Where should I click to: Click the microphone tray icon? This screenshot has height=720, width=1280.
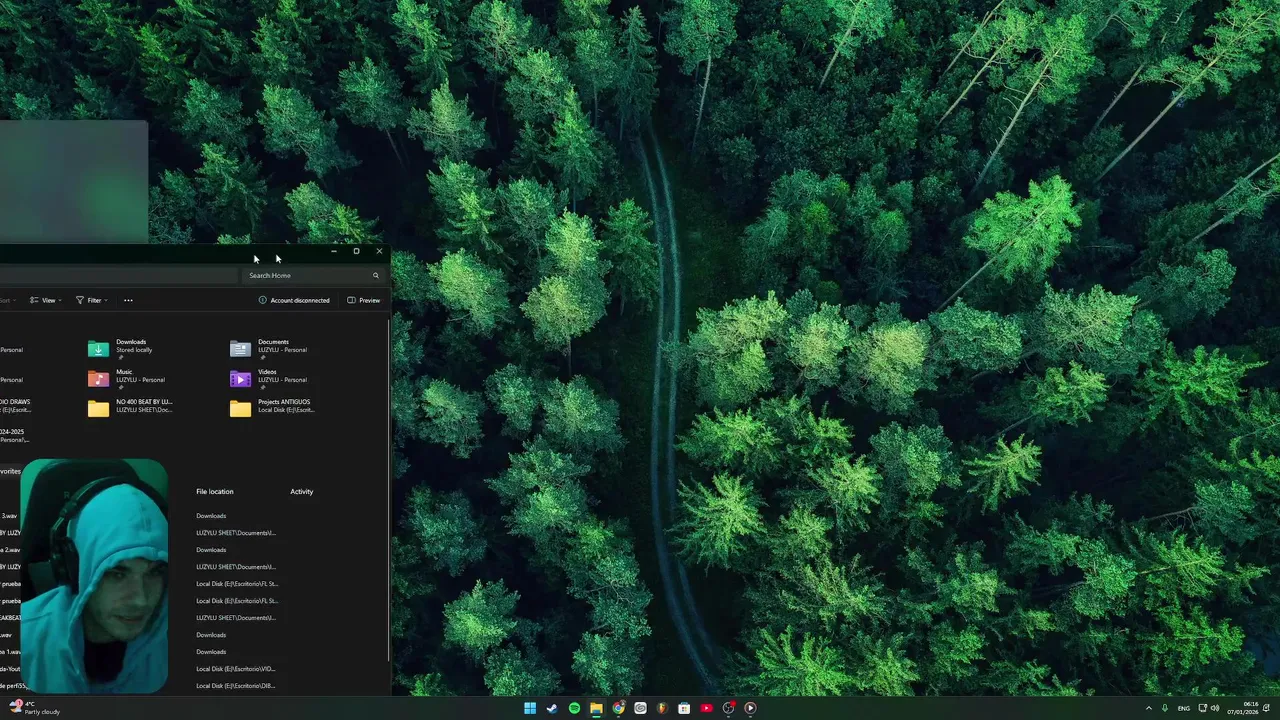coord(1165,708)
